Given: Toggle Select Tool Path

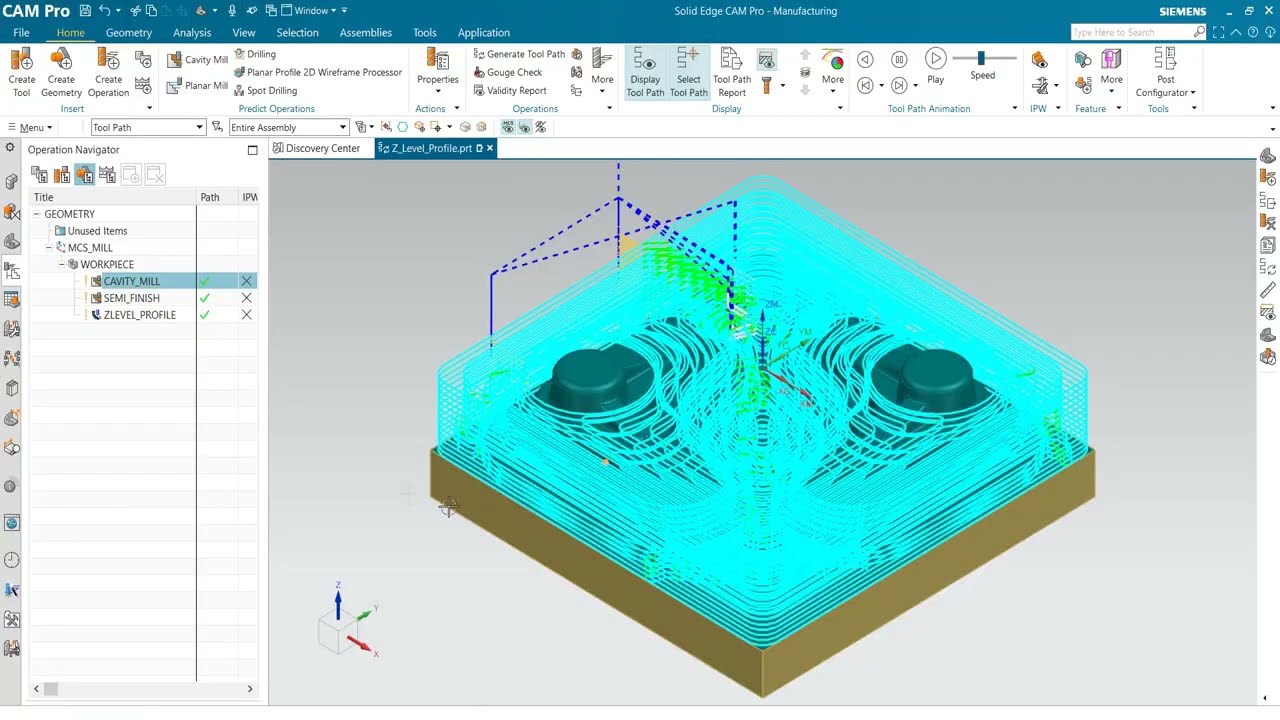Looking at the screenshot, I should [x=689, y=72].
